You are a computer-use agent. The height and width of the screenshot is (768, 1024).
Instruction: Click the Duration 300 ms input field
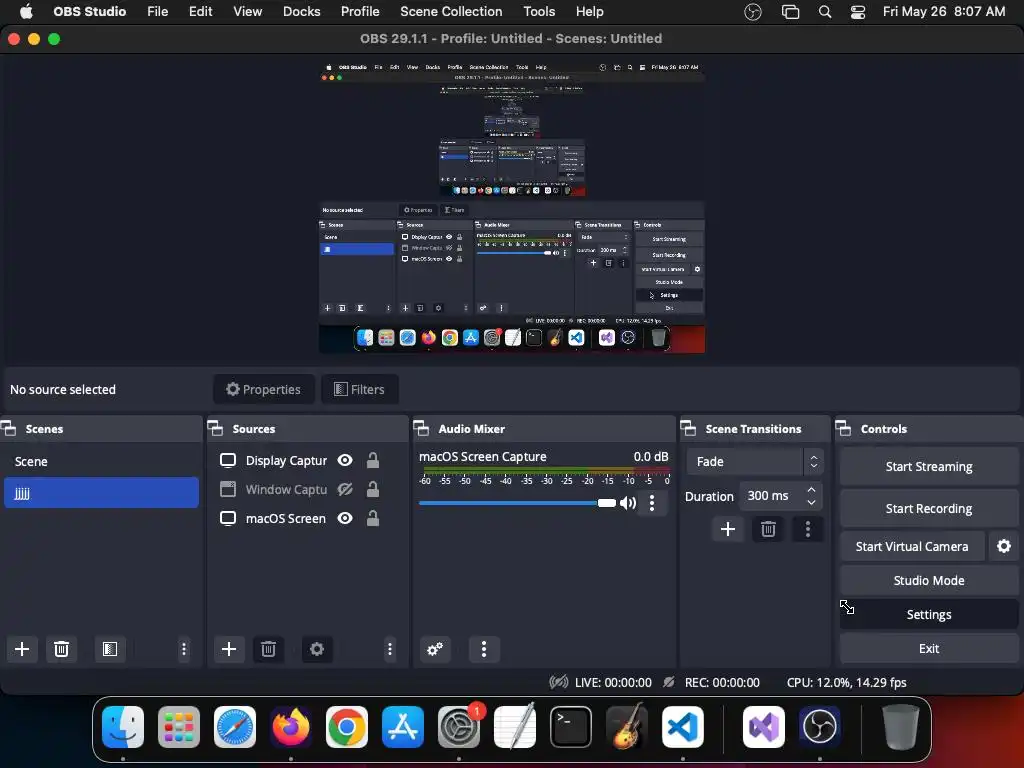(x=780, y=496)
